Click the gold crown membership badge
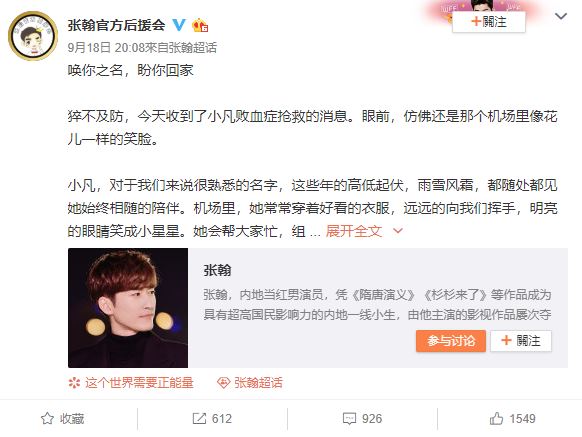 click(200, 25)
